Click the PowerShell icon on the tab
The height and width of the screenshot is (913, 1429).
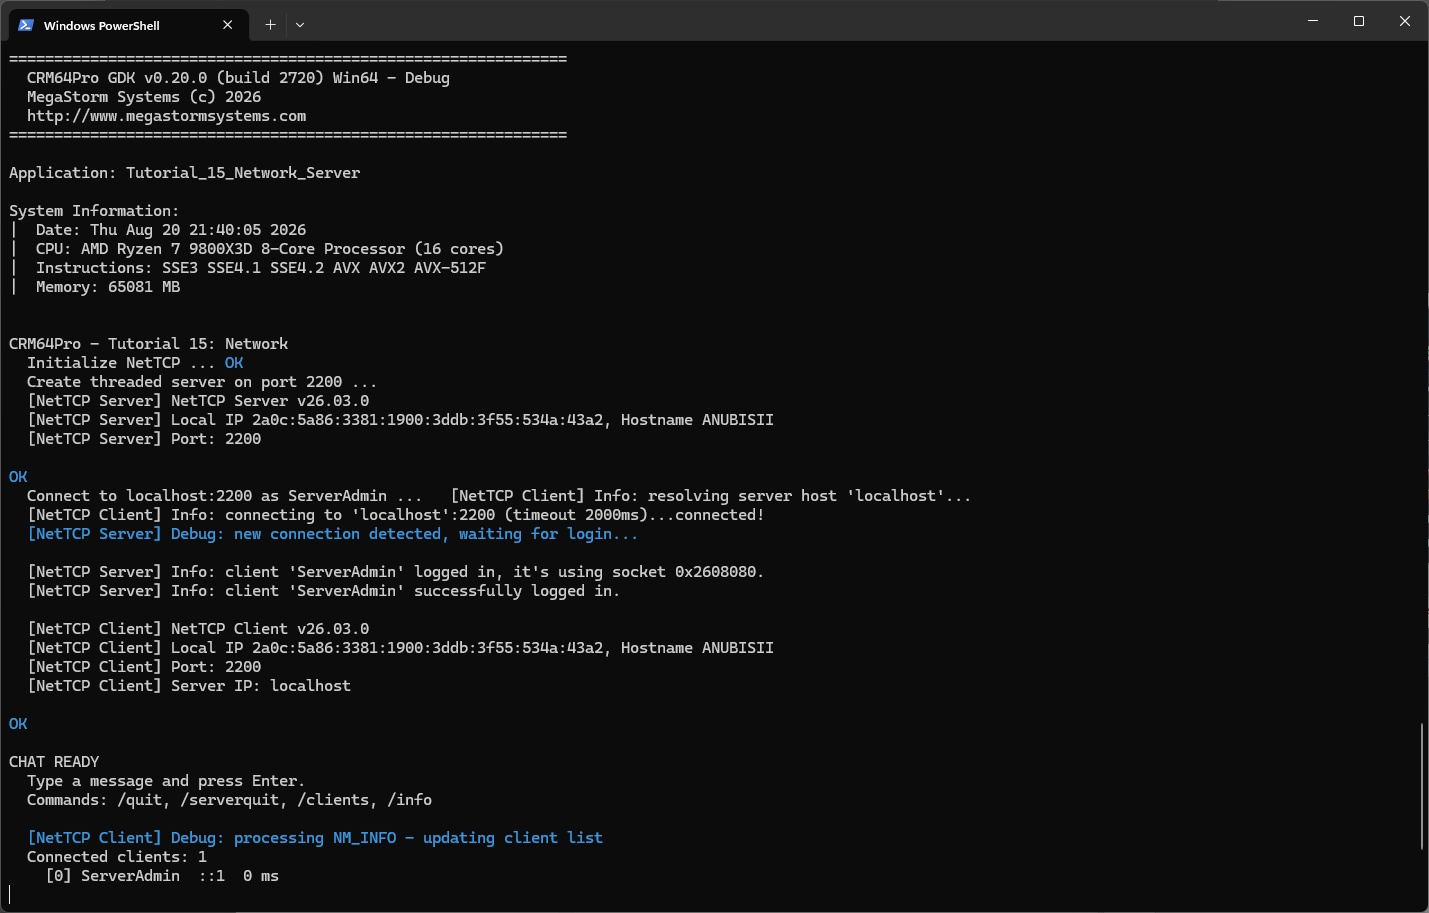pyautogui.click(x=26, y=25)
